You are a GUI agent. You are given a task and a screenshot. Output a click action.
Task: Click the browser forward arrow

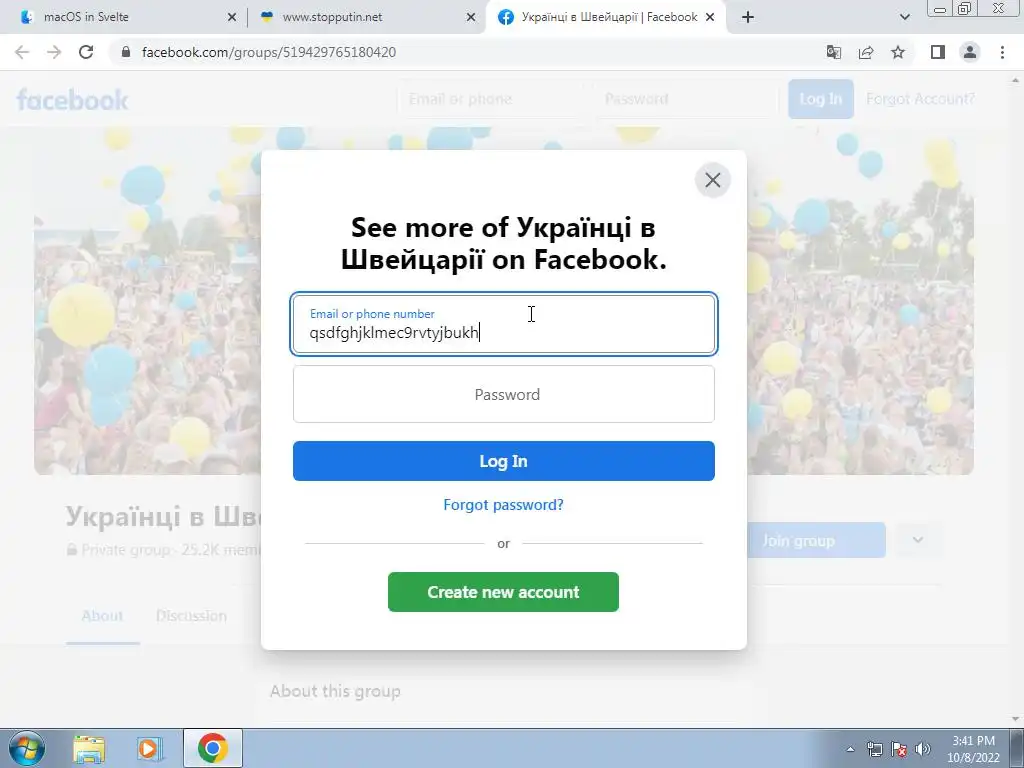(54, 52)
